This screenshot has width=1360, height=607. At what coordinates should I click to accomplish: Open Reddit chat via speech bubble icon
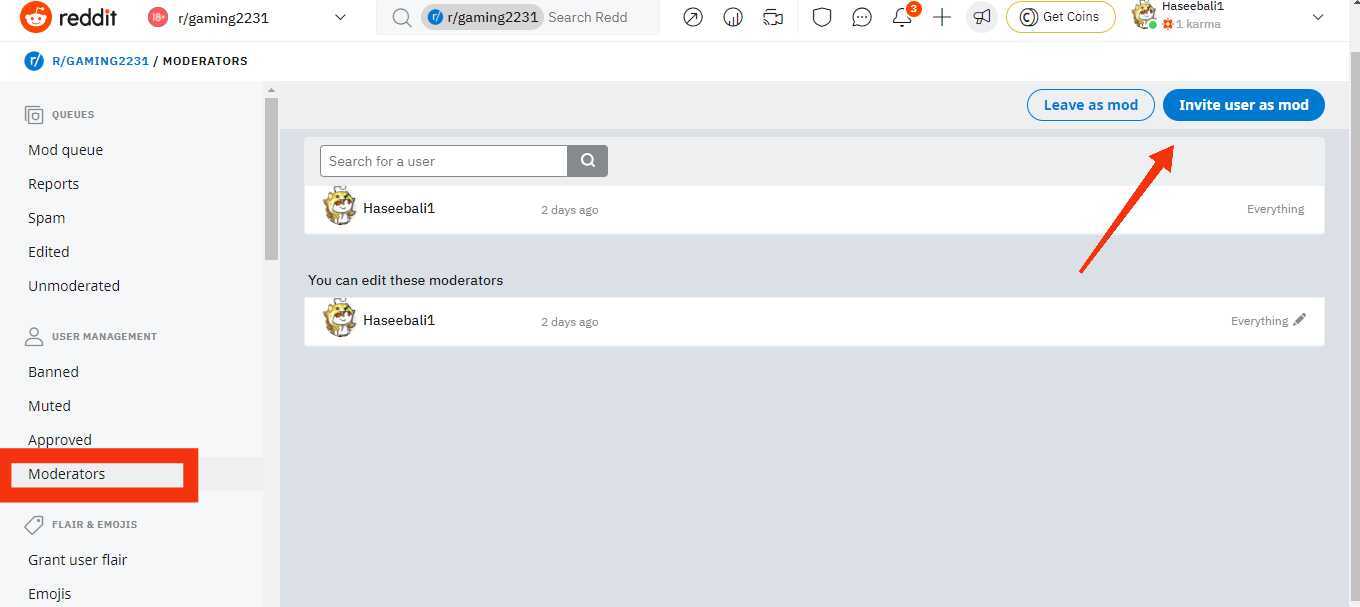click(862, 17)
